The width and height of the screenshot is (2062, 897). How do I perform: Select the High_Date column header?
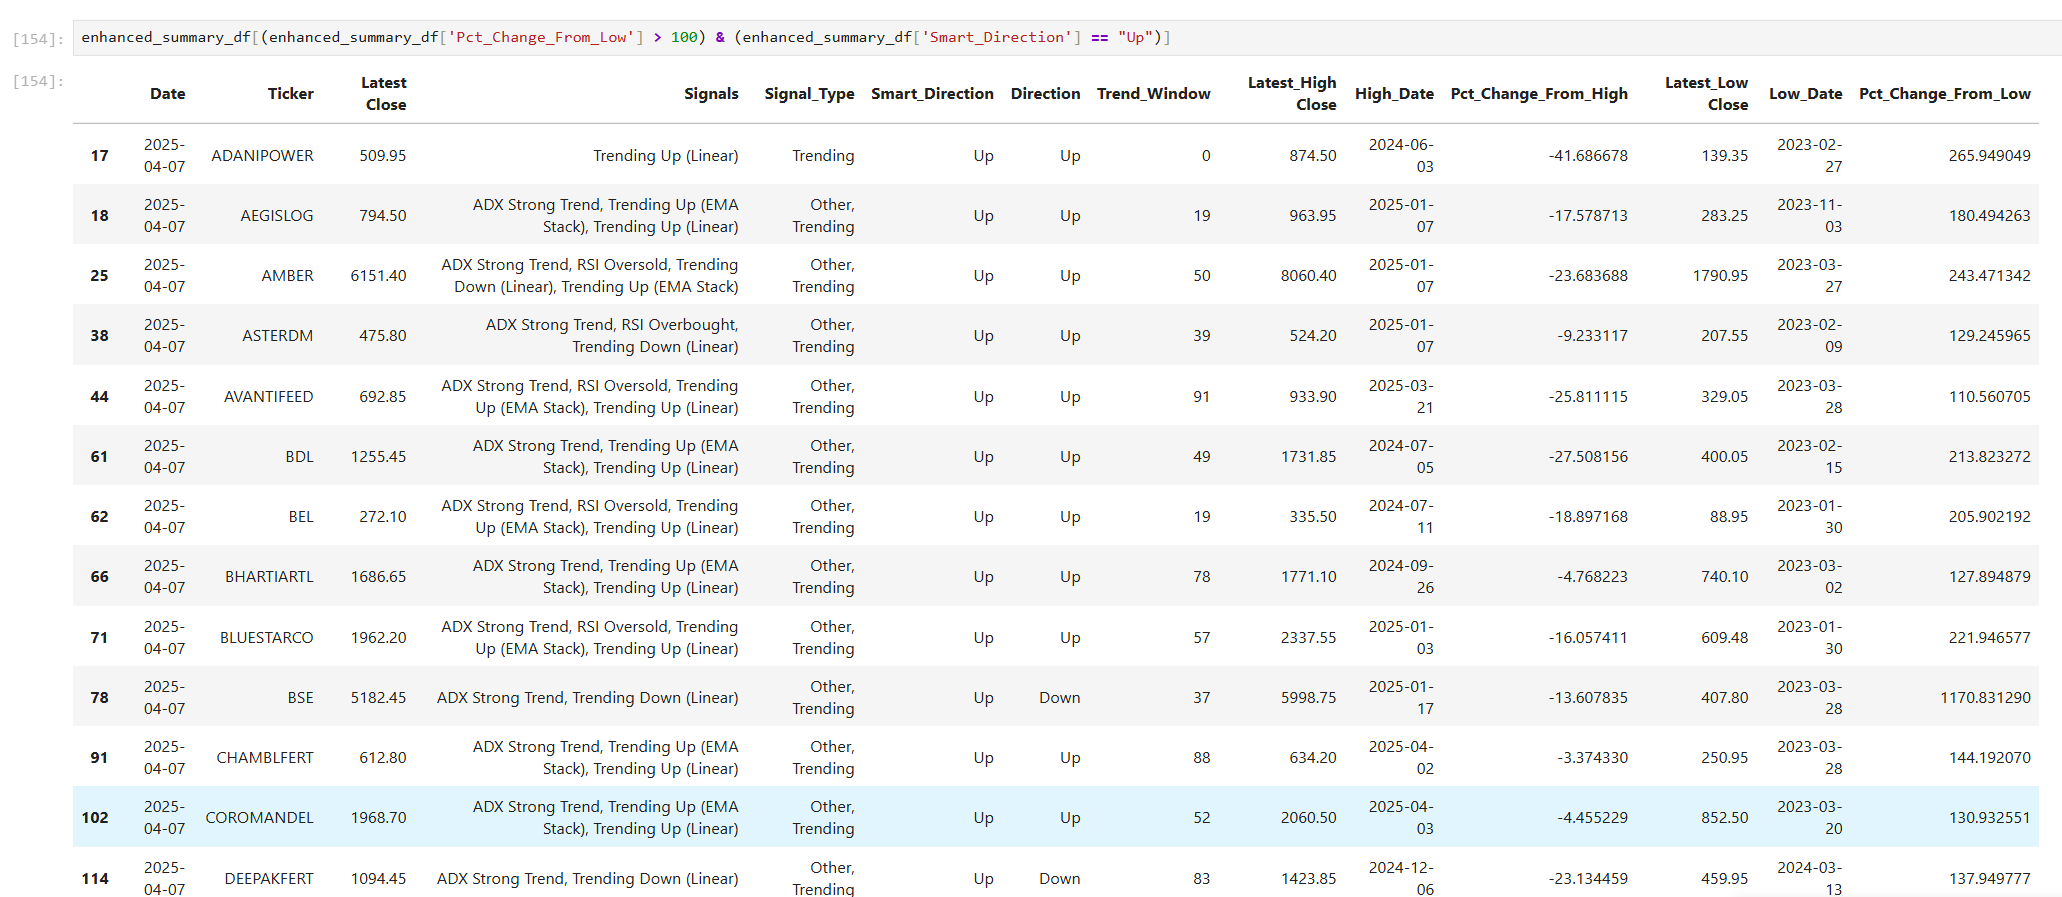click(x=1394, y=94)
